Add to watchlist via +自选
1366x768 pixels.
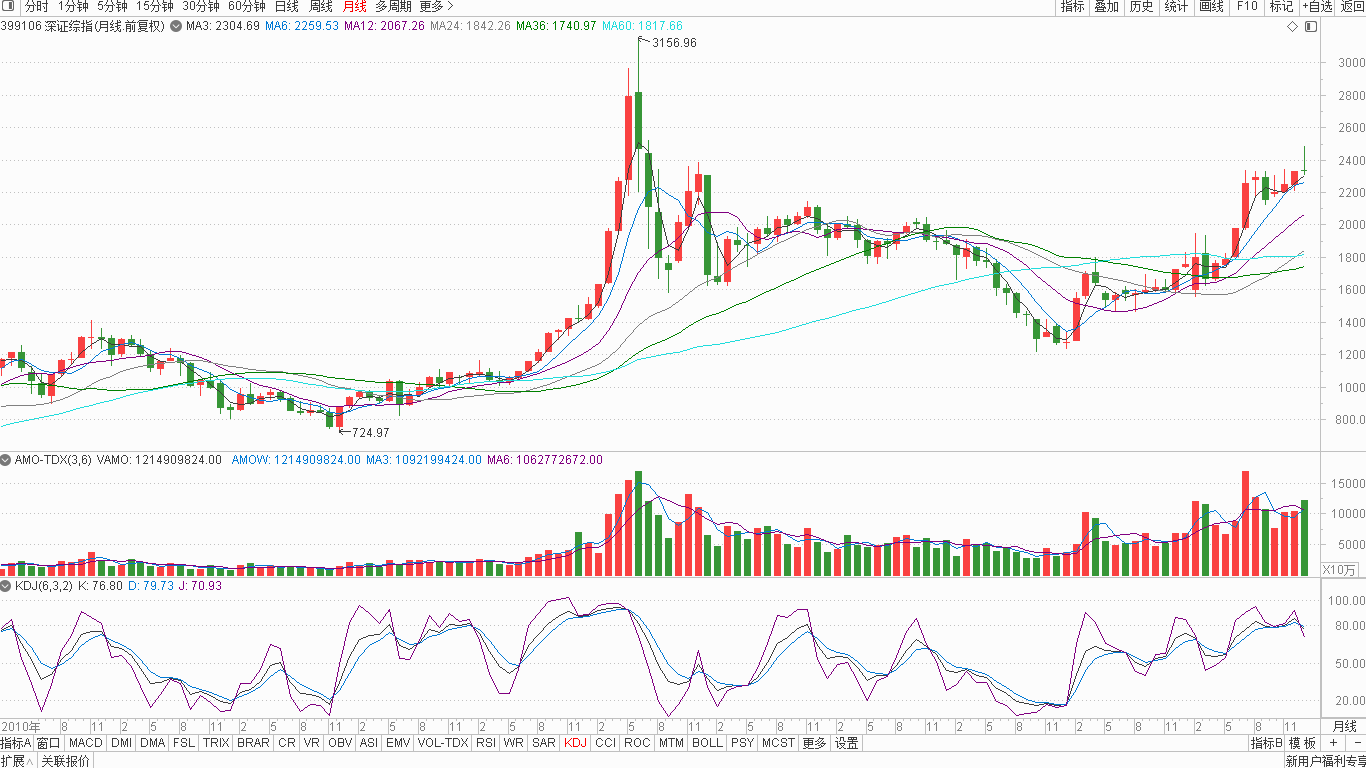point(1317,6)
